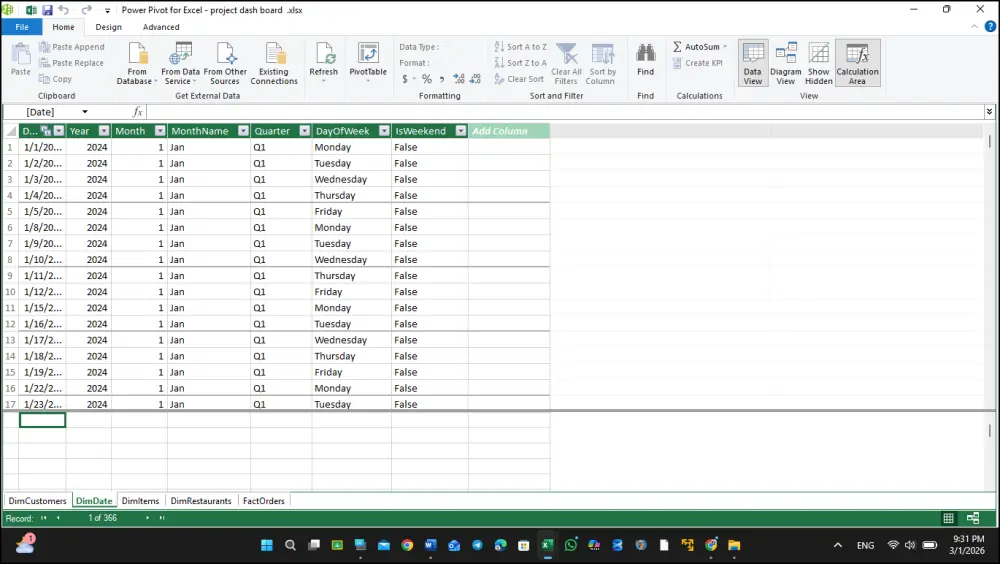The width and height of the screenshot is (1000, 564).
Task: Increase decimal places
Action: point(459,79)
